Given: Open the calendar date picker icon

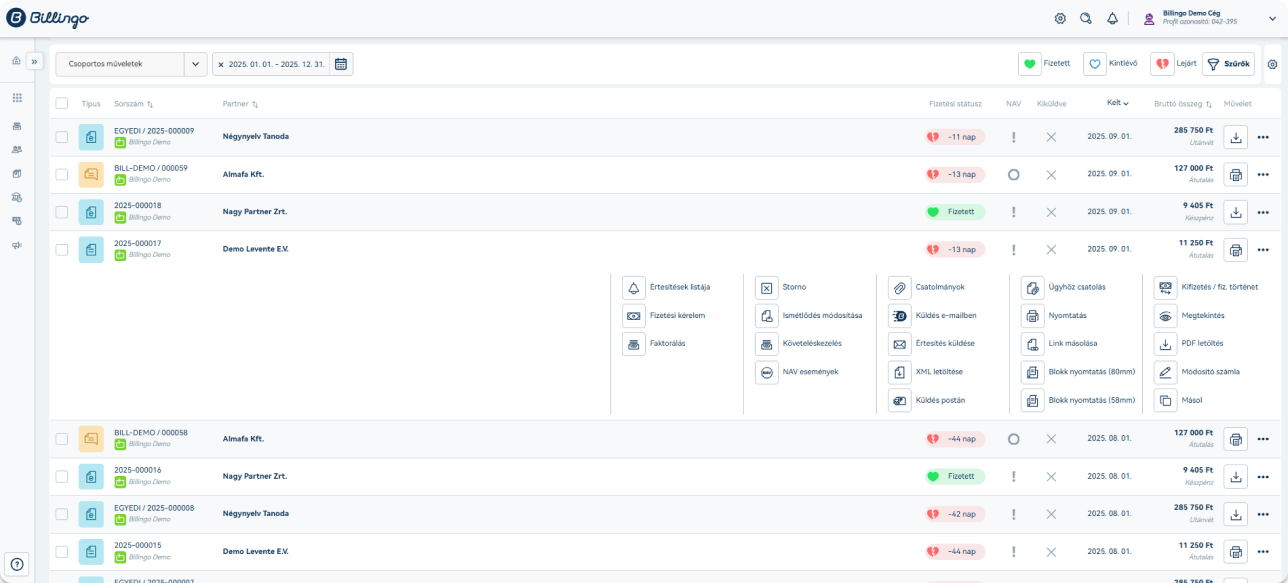Looking at the screenshot, I should click(341, 64).
